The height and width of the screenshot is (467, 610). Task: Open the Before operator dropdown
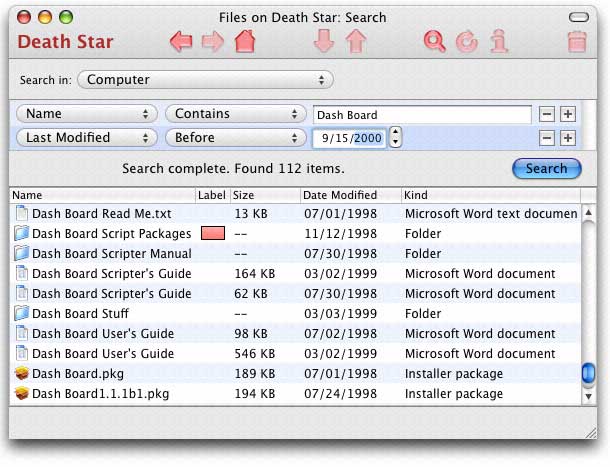click(x=236, y=138)
